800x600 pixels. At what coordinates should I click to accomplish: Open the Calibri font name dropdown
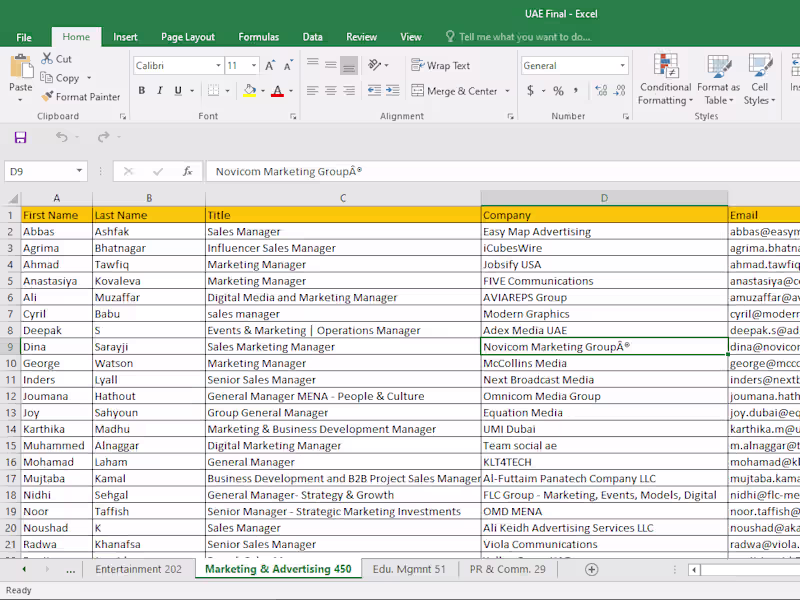[218, 66]
